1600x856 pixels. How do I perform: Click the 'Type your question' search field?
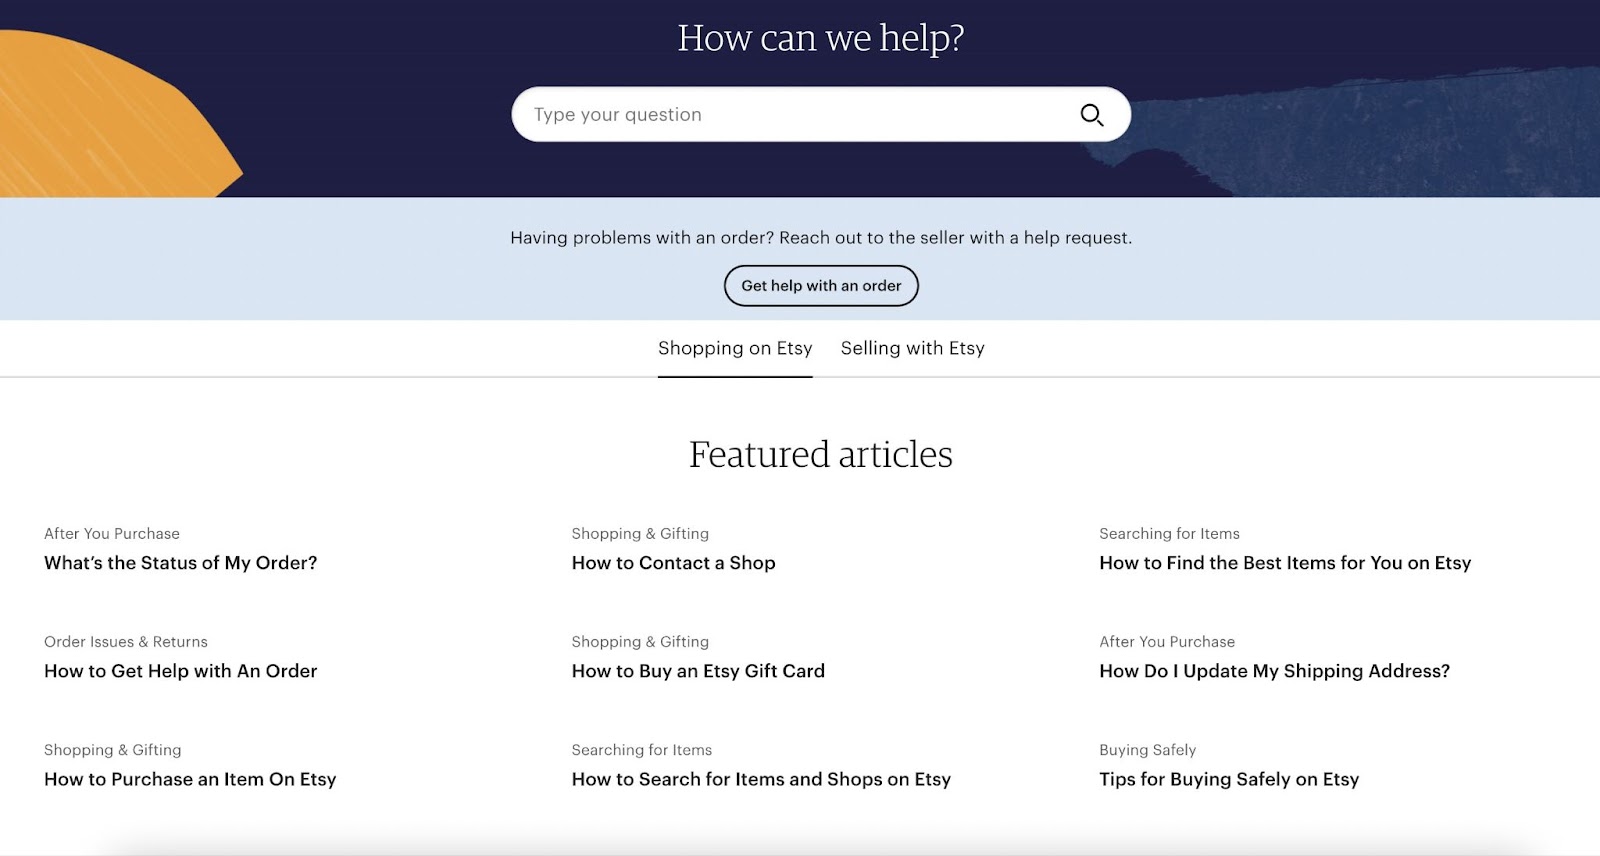point(790,115)
